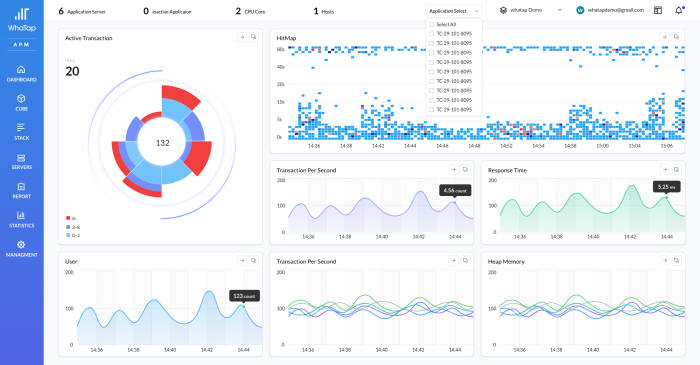Check the first TC-29-101-8095 application checkbox
This screenshot has height=365, width=700.
pyautogui.click(x=431, y=34)
